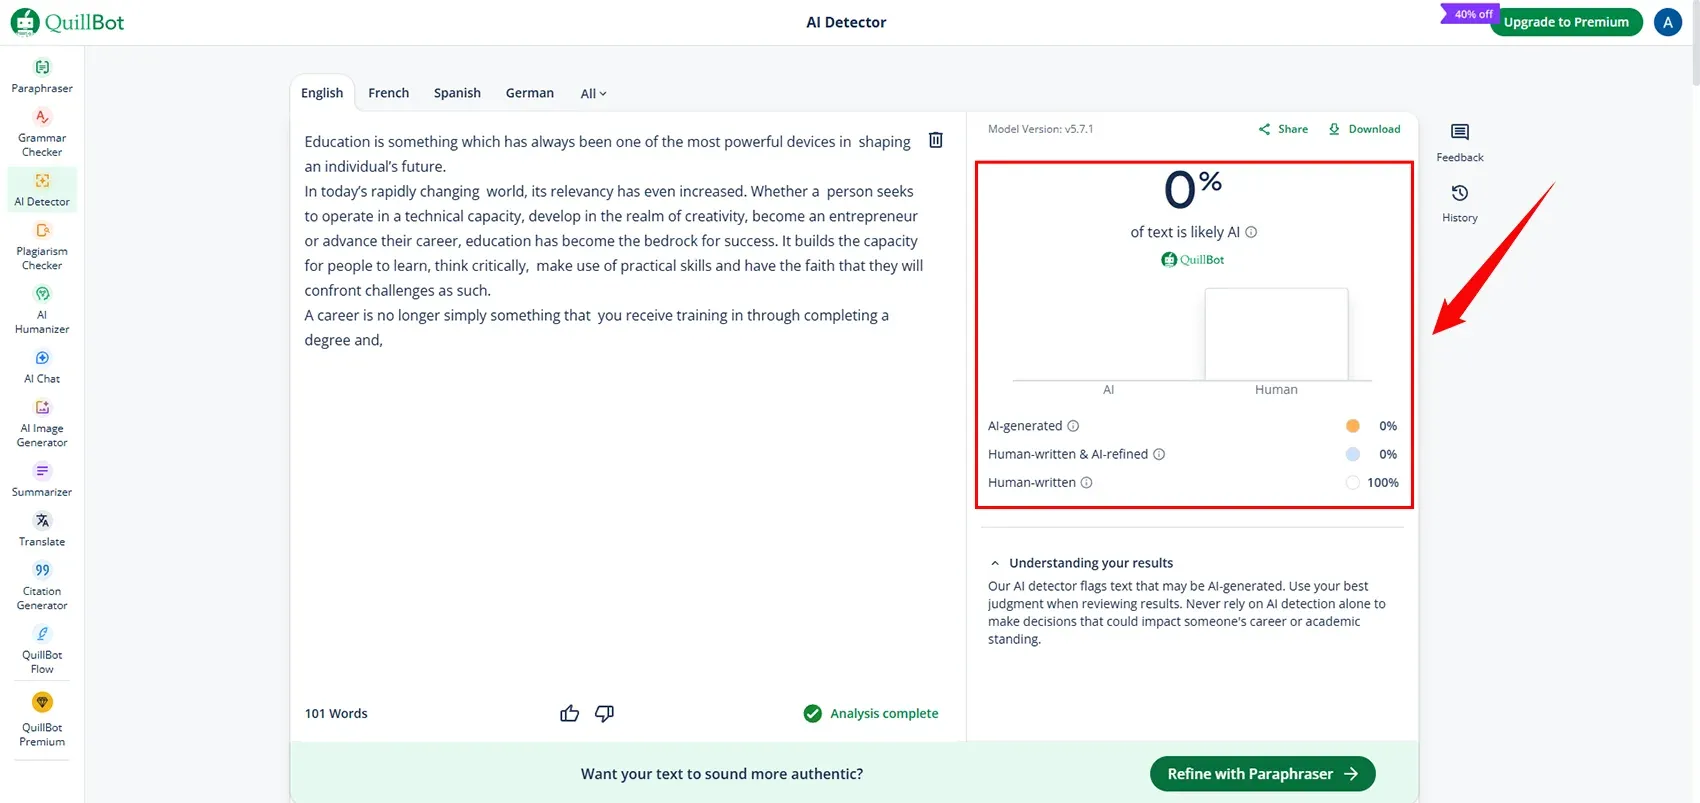Click the Upgrade to Premium button
Screen dimensions: 1700x803
pyautogui.click(x=1565, y=22)
